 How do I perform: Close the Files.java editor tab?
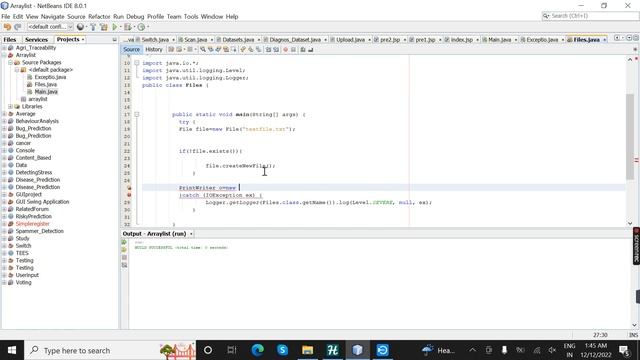pos(604,40)
